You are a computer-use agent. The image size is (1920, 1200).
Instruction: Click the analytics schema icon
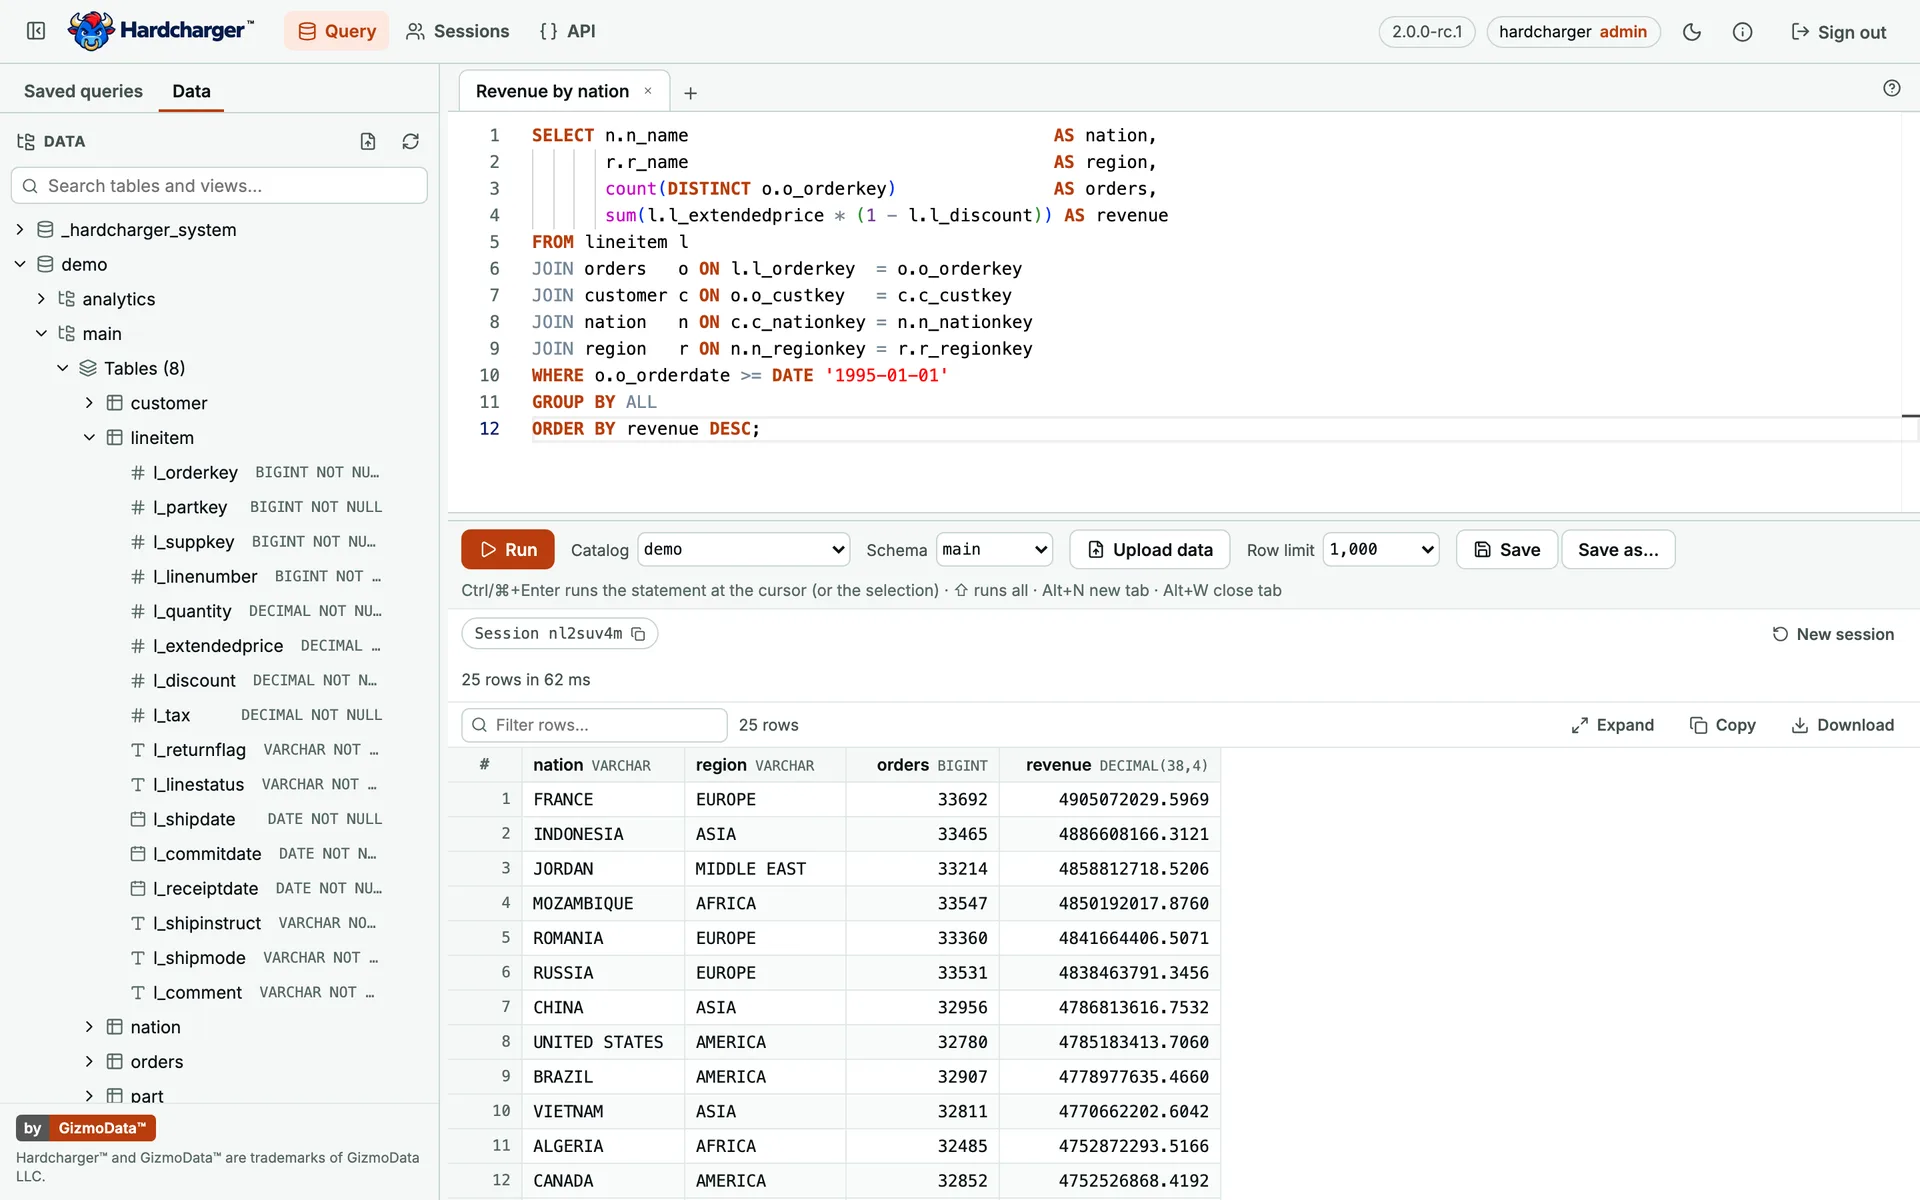click(x=67, y=299)
